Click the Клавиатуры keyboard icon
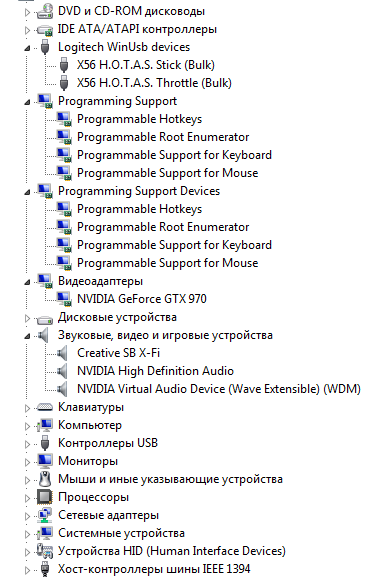This screenshot has width=382, height=578. (45, 407)
